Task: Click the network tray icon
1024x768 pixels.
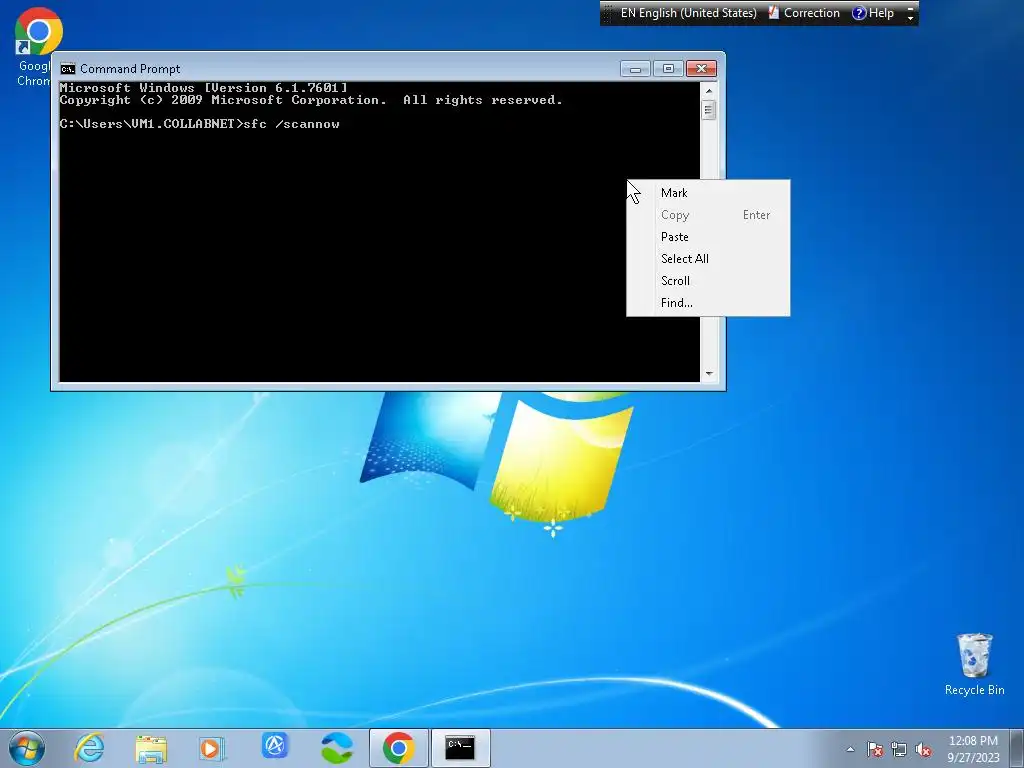Action: click(899, 749)
